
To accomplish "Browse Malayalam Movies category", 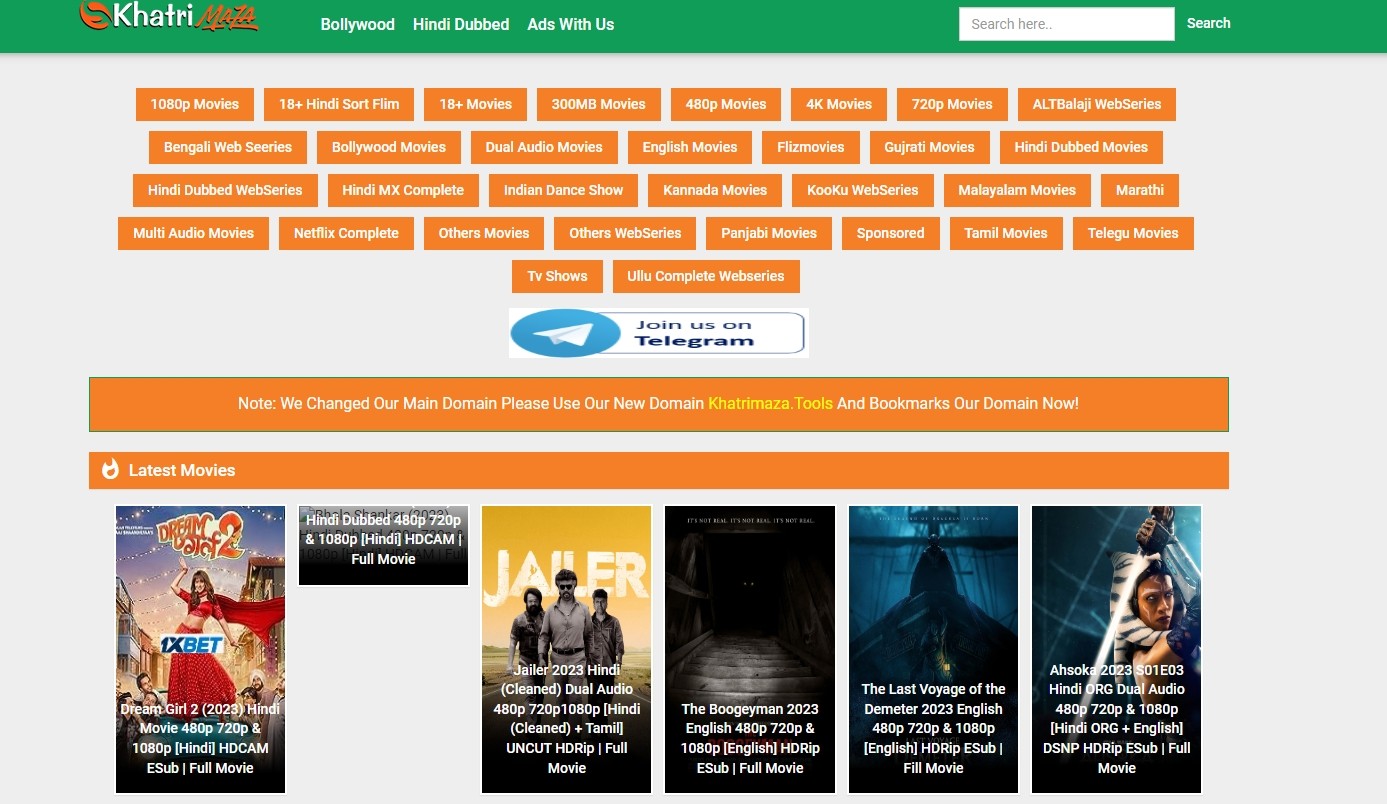I will click(x=1017, y=190).
